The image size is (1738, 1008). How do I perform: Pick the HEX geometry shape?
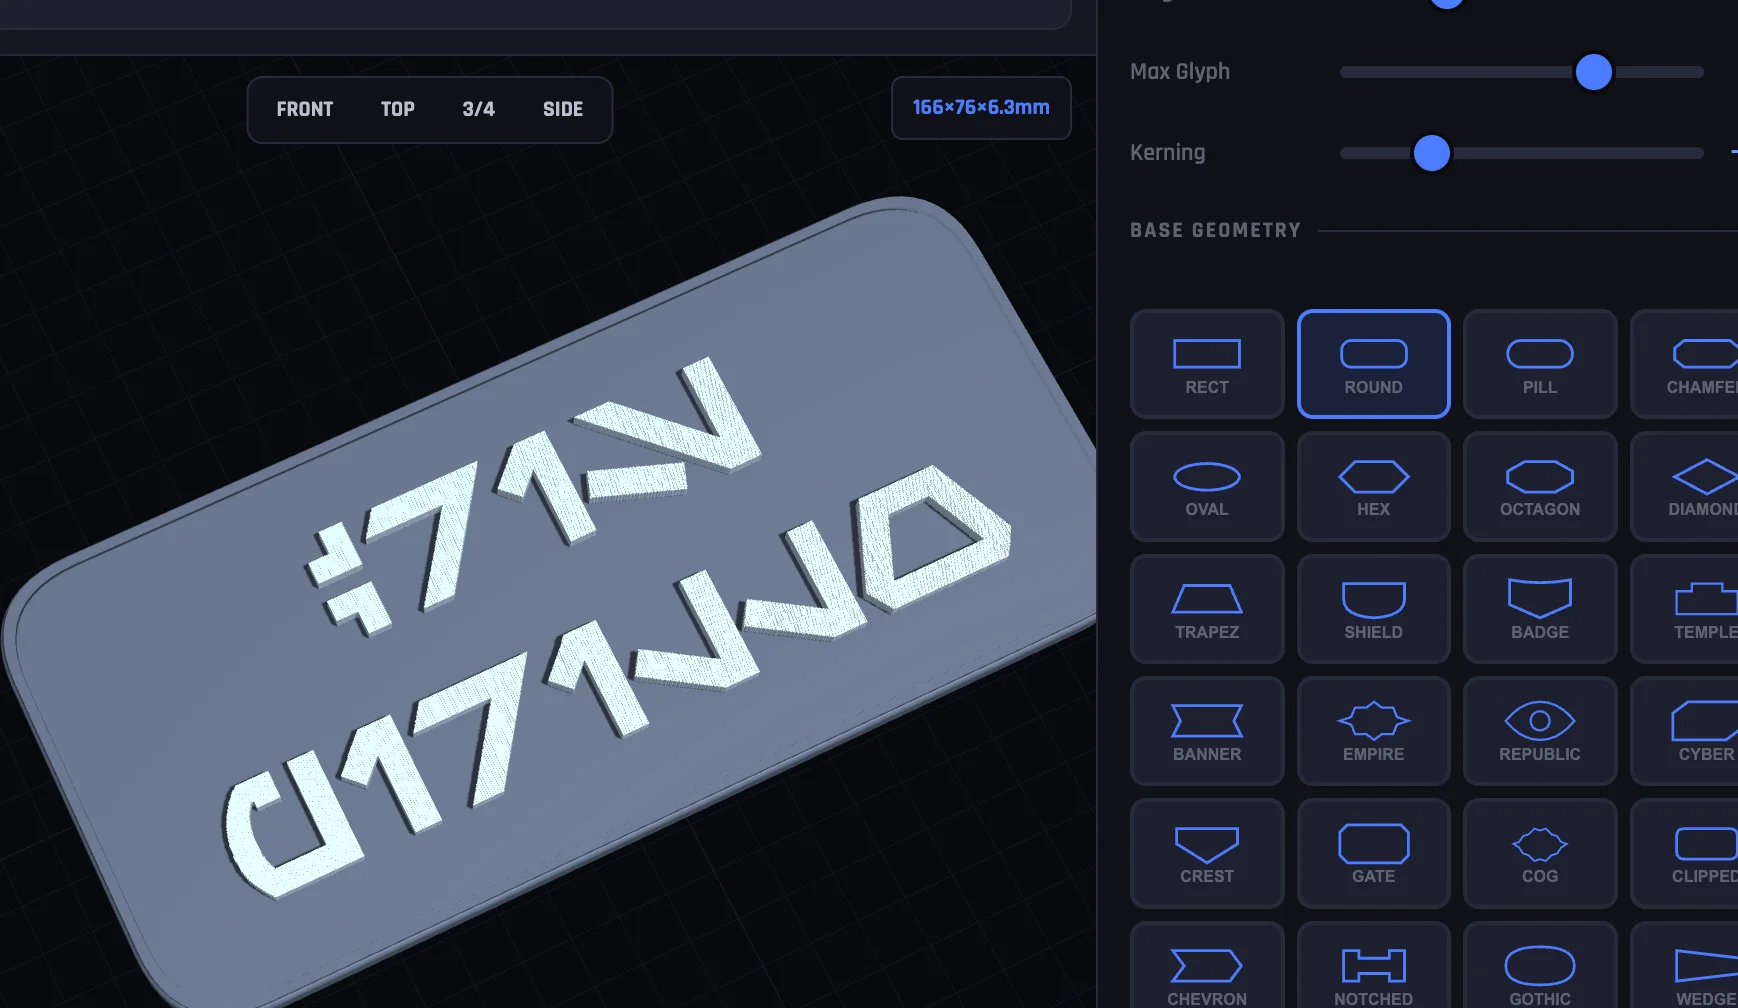coord(1373,486)
